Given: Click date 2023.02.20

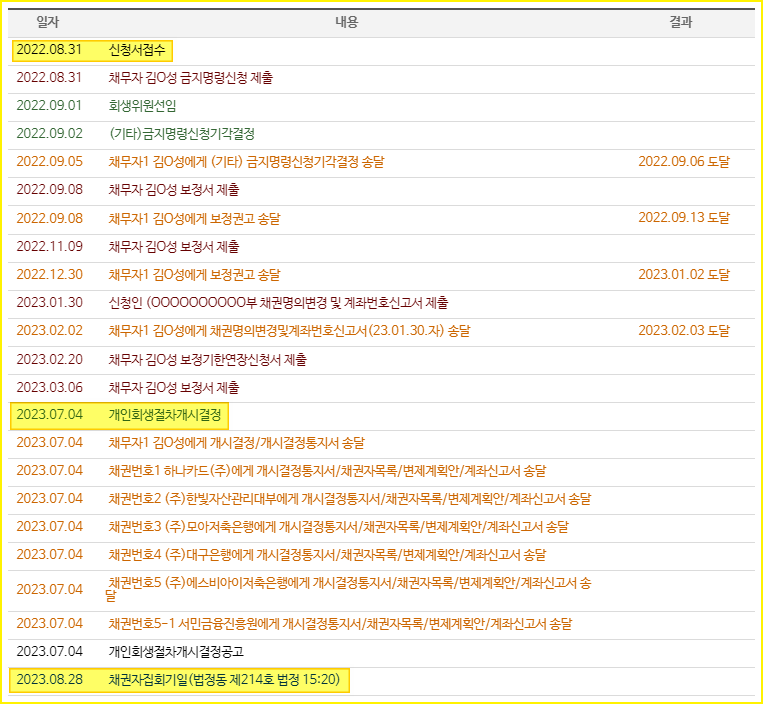Looking at the screenshot, I should 49,360.
